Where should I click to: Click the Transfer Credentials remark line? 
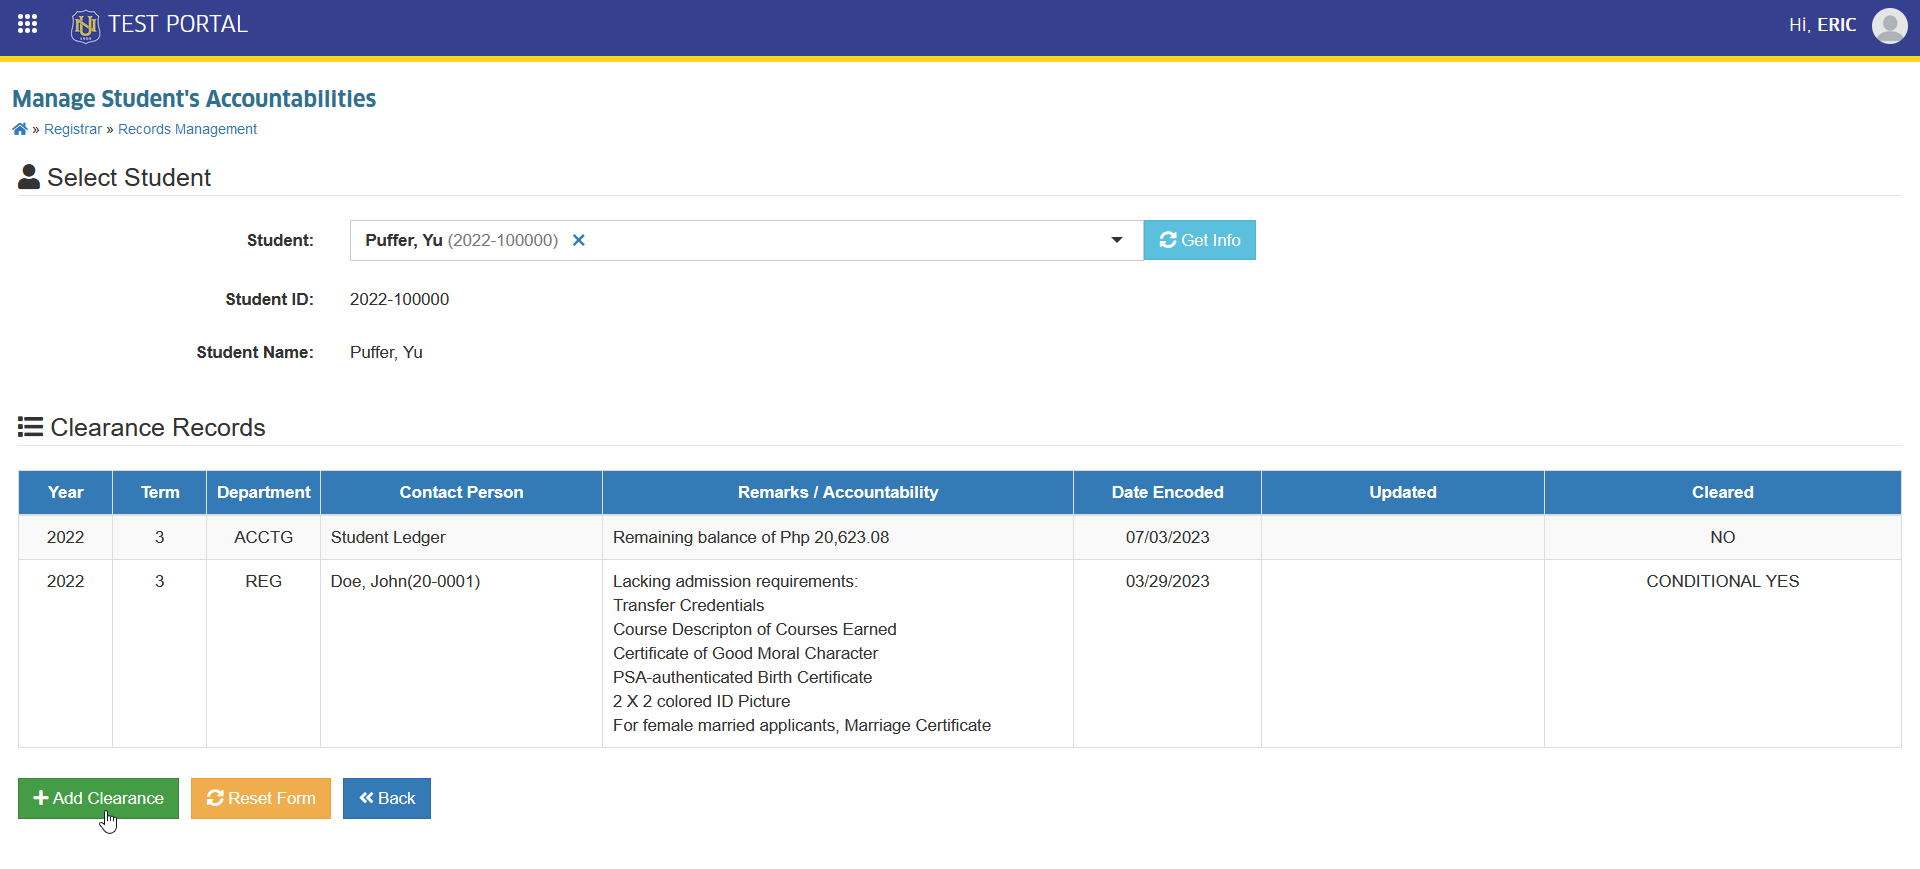688,605
